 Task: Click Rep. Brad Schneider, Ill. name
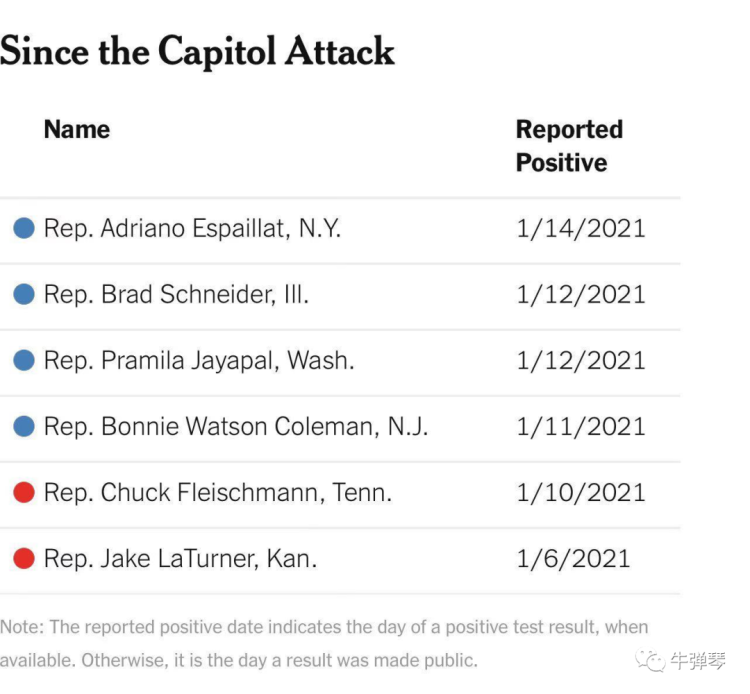(176, 294)
